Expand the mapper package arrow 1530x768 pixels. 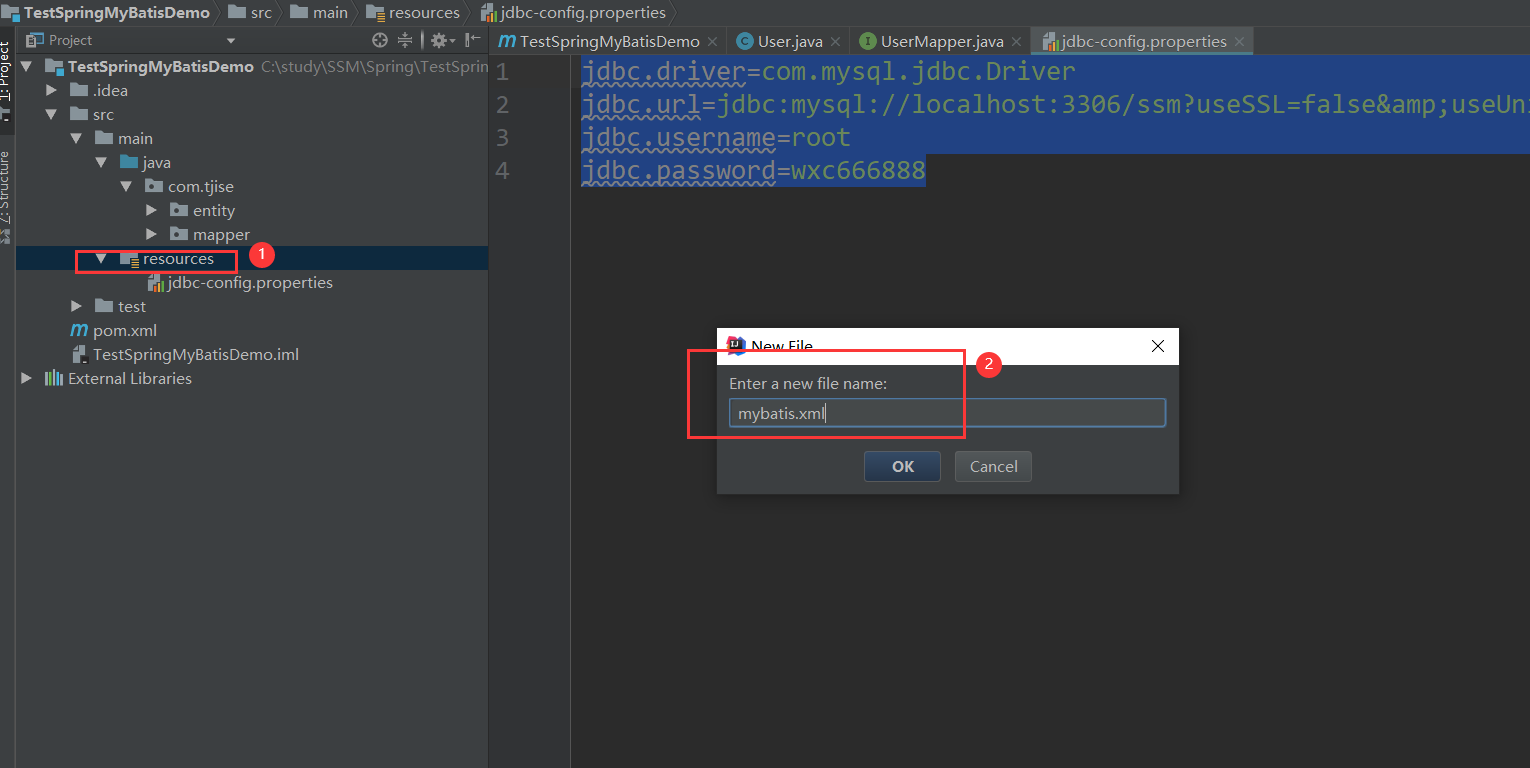click(151, 234)
